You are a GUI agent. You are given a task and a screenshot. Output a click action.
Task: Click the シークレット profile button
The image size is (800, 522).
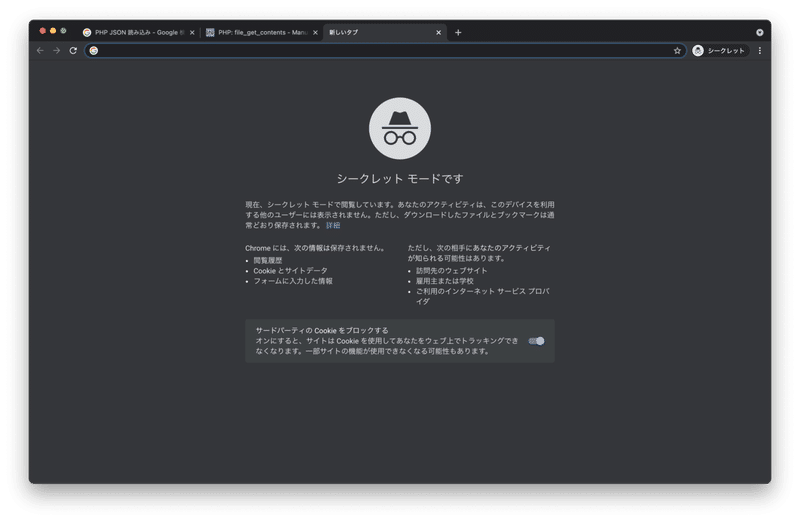(720, 51)
